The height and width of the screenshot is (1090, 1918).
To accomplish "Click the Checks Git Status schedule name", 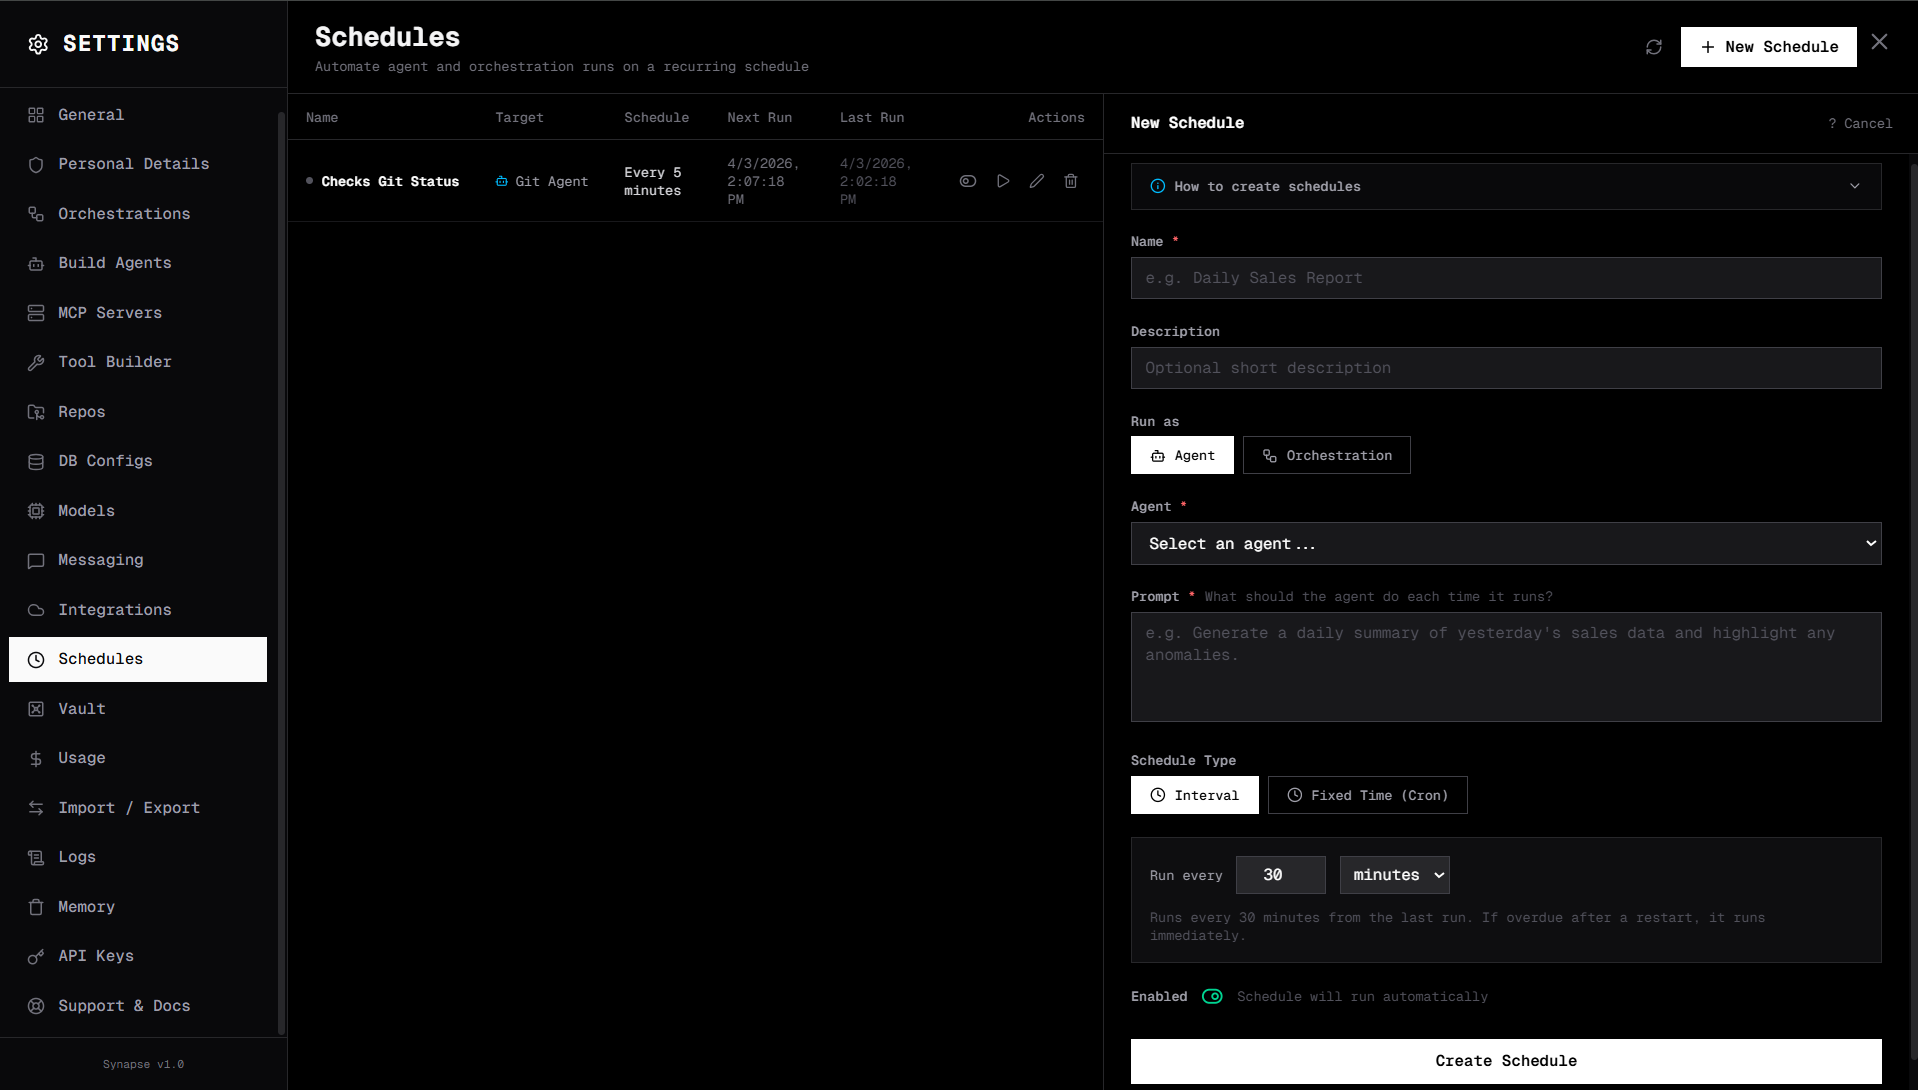I will coord(390,181).
